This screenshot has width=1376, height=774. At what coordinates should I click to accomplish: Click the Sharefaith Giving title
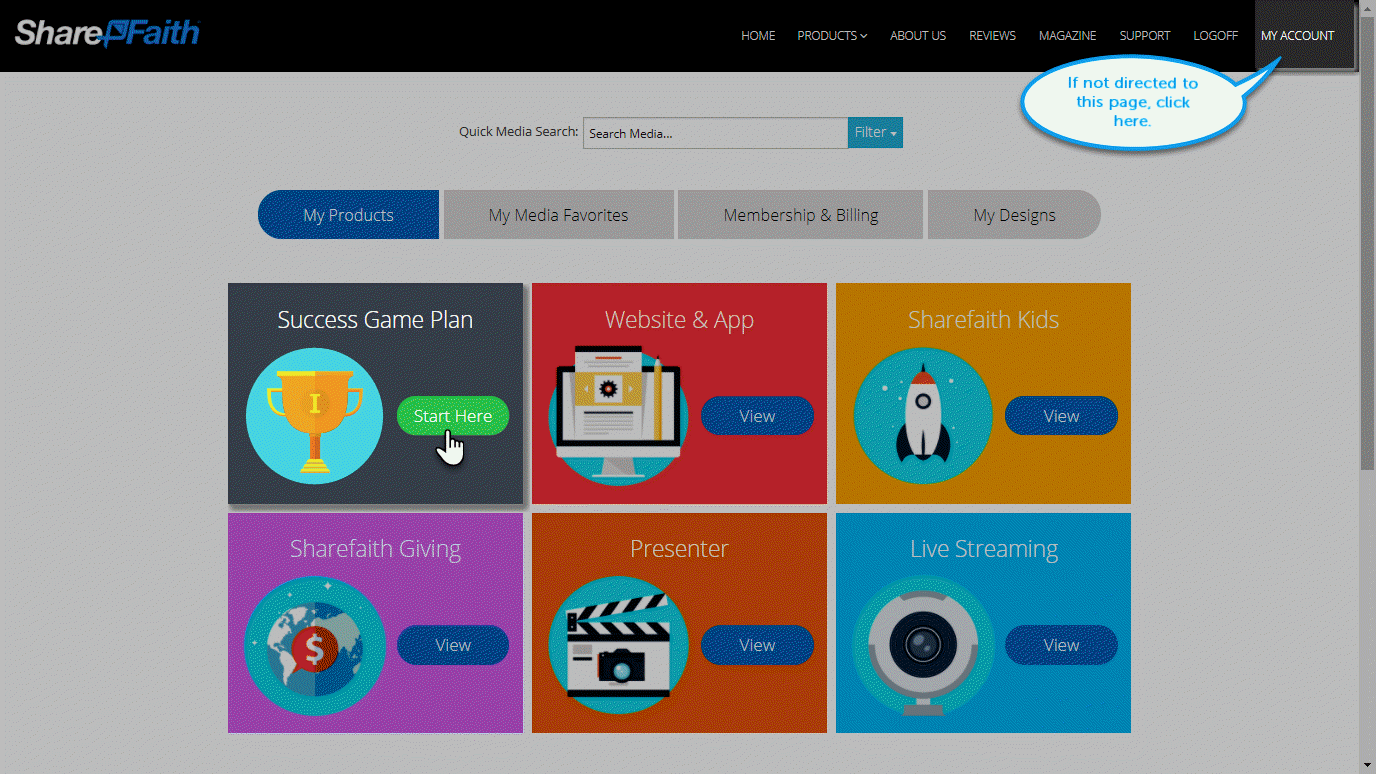[x=375, y=549]
